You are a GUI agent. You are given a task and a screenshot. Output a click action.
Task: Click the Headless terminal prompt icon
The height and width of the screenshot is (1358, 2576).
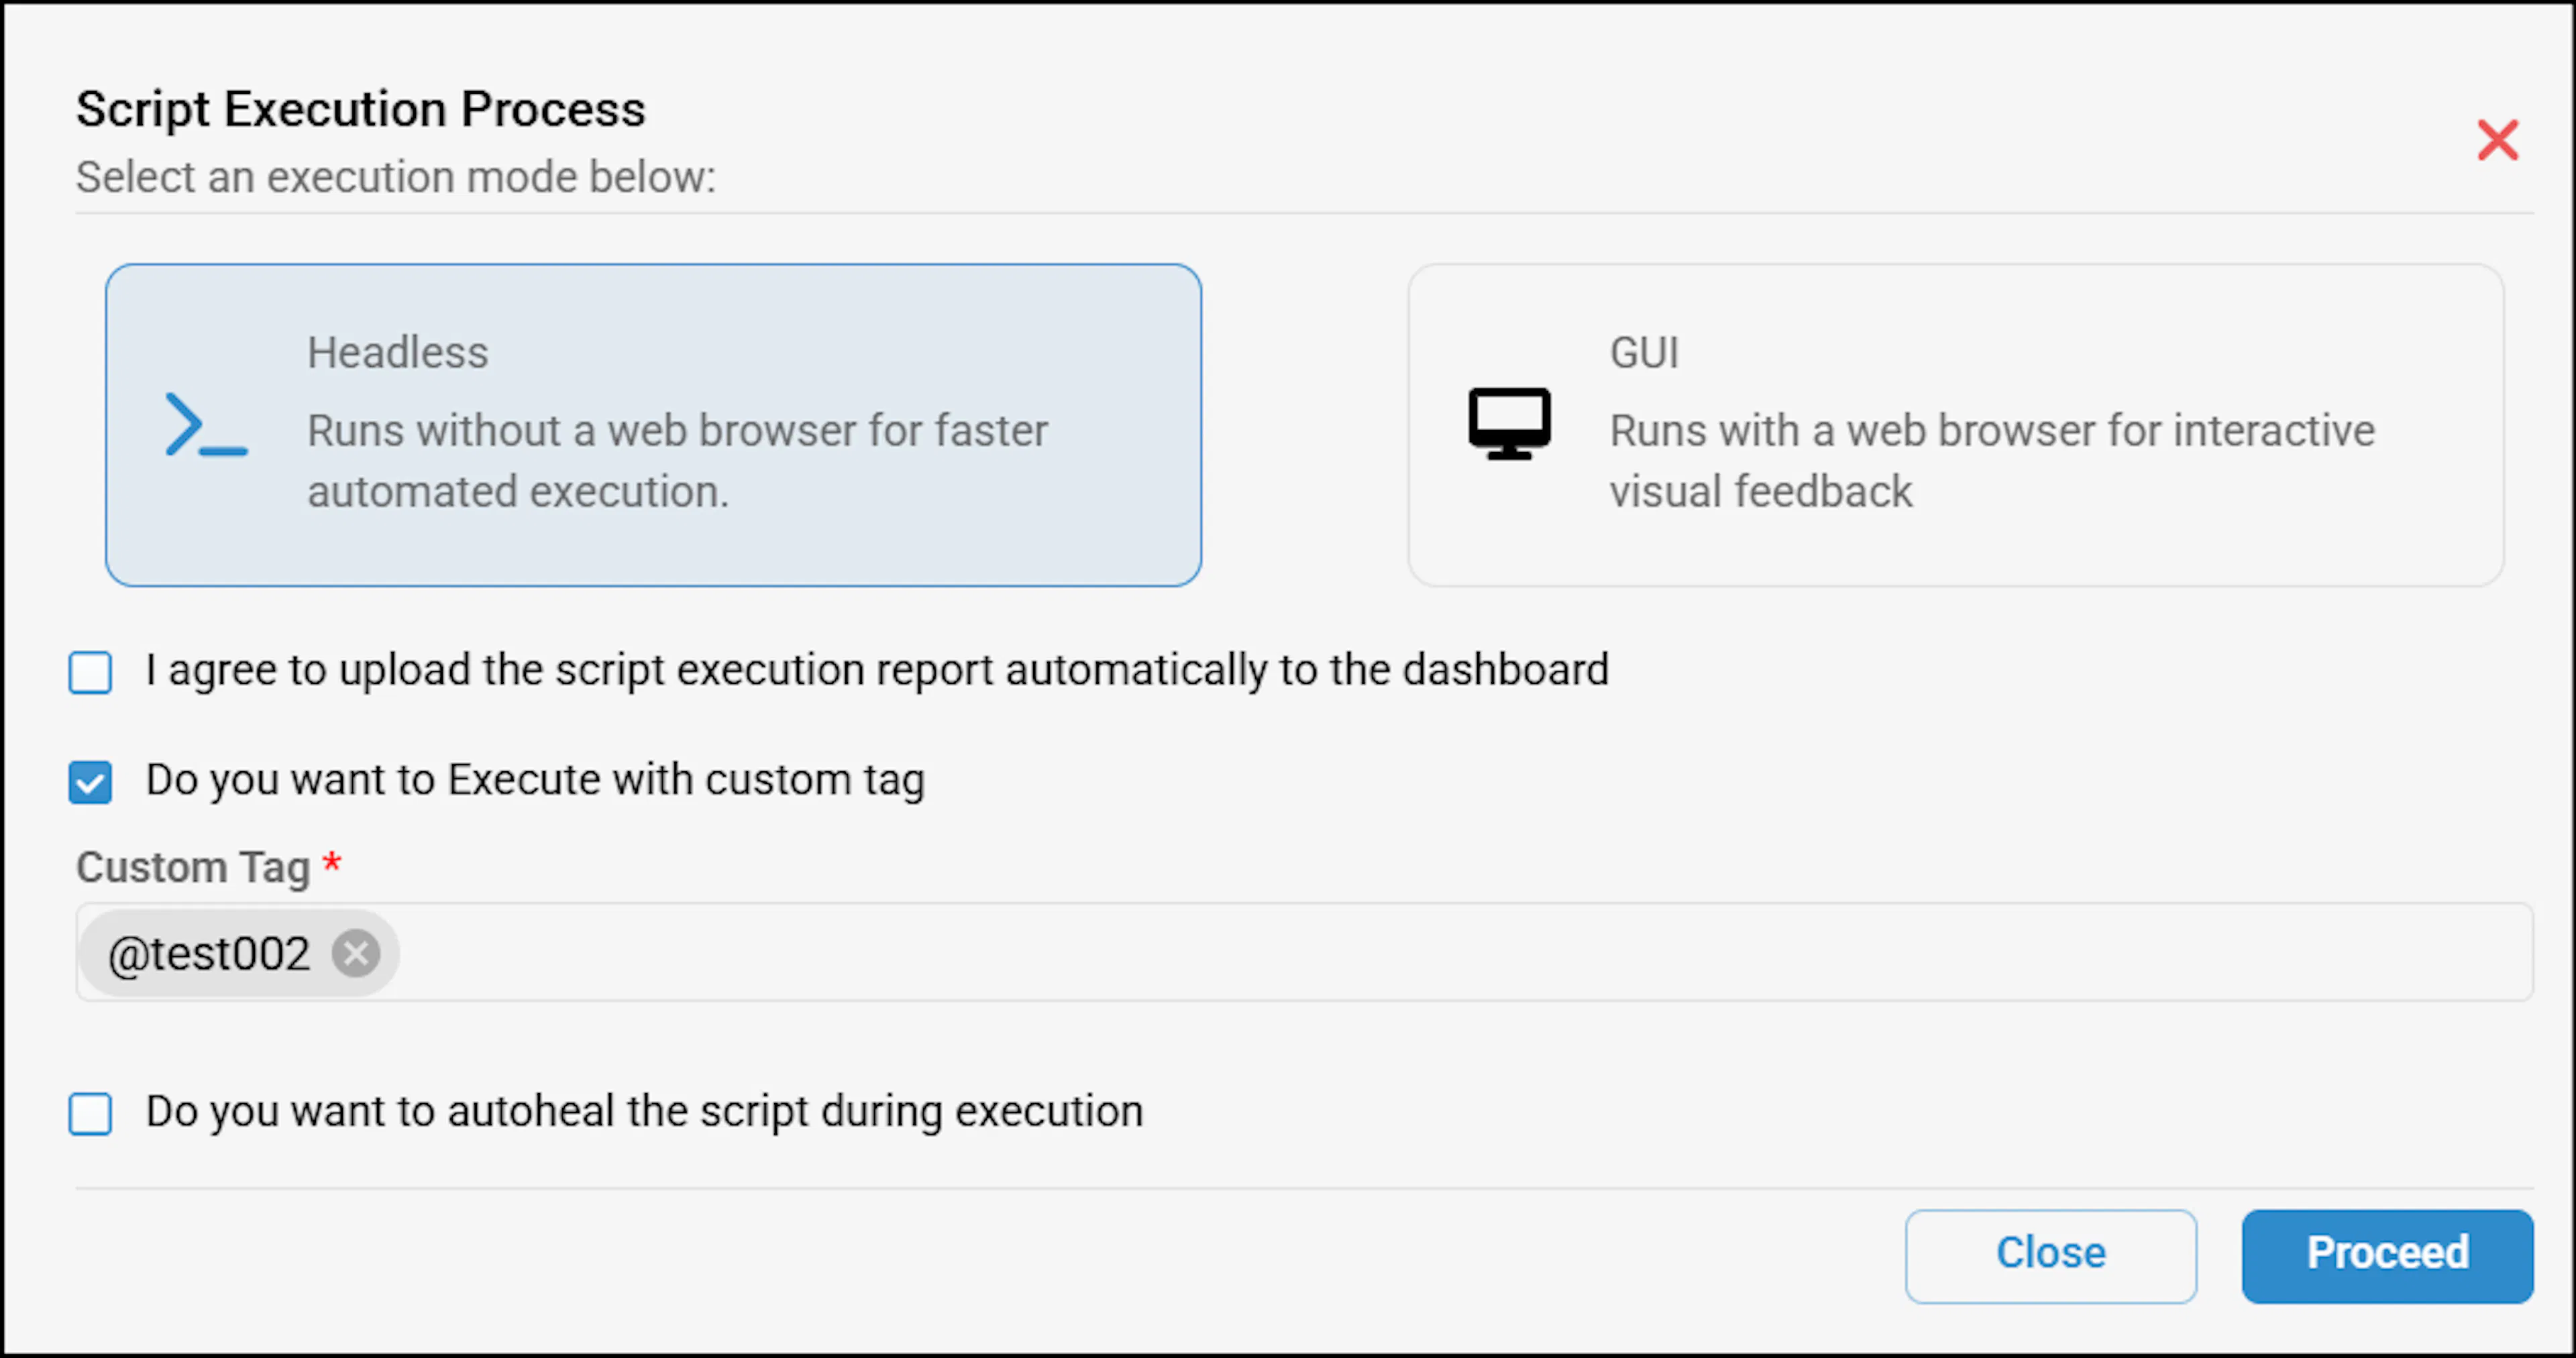coord(206,425)
